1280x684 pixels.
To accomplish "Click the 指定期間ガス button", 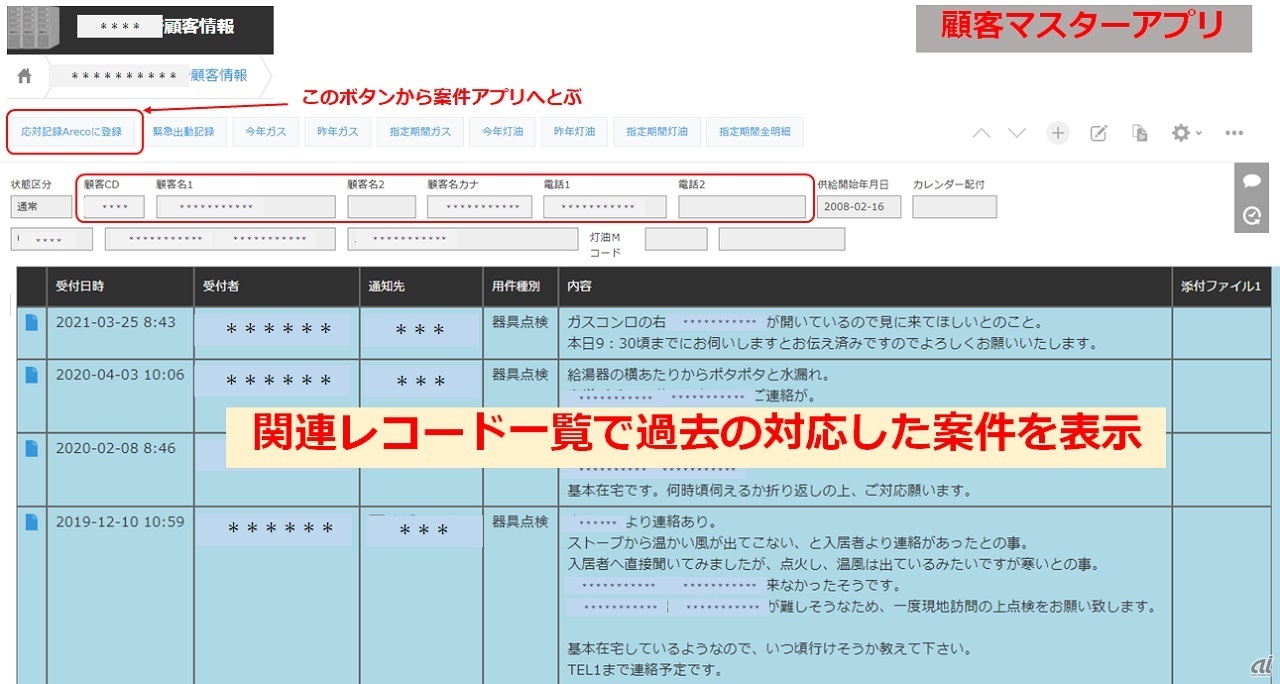I will [420, 132].
